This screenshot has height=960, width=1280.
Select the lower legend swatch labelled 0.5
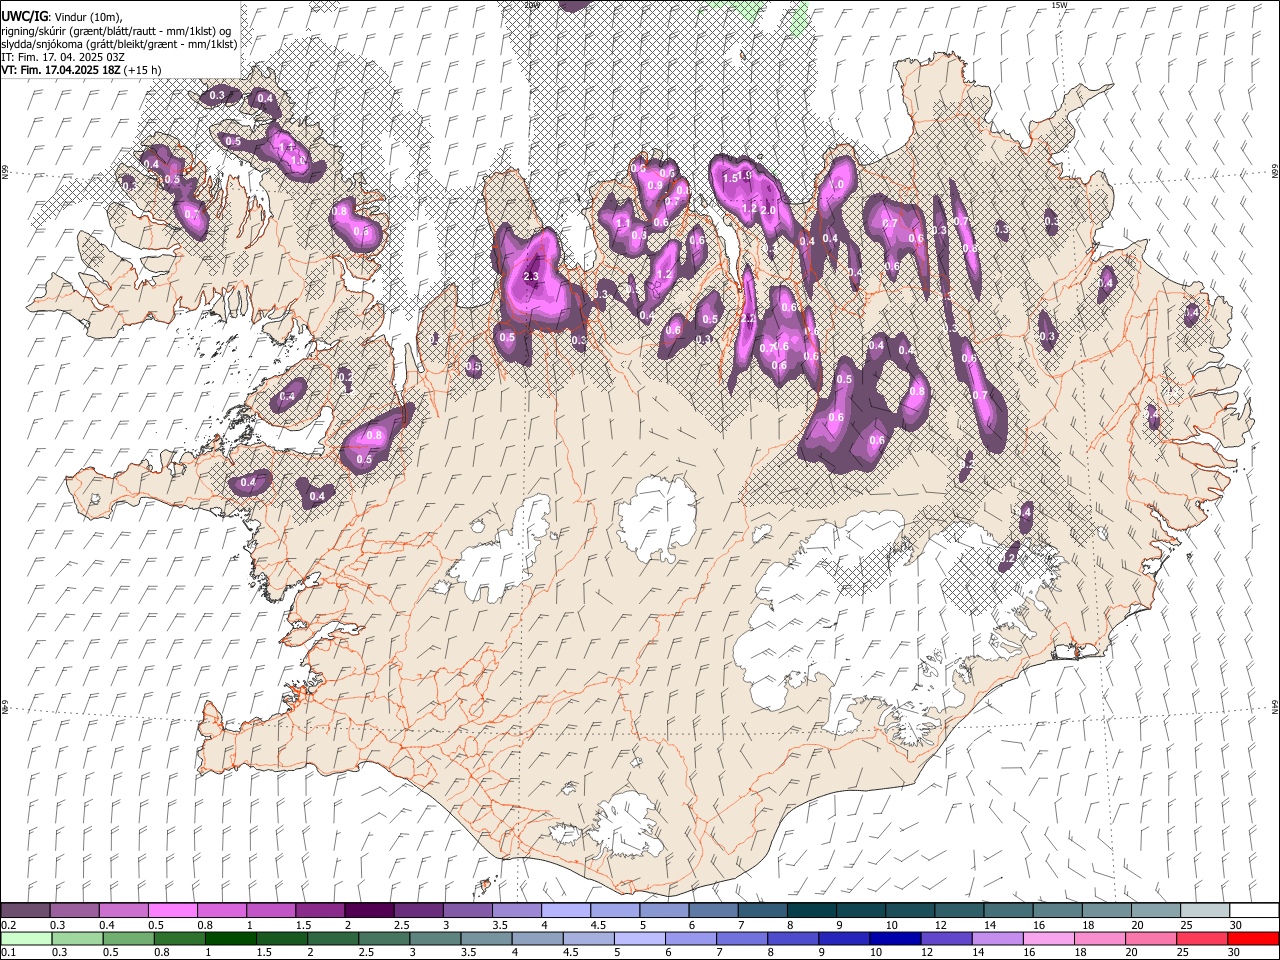click(x=128, y=939)
